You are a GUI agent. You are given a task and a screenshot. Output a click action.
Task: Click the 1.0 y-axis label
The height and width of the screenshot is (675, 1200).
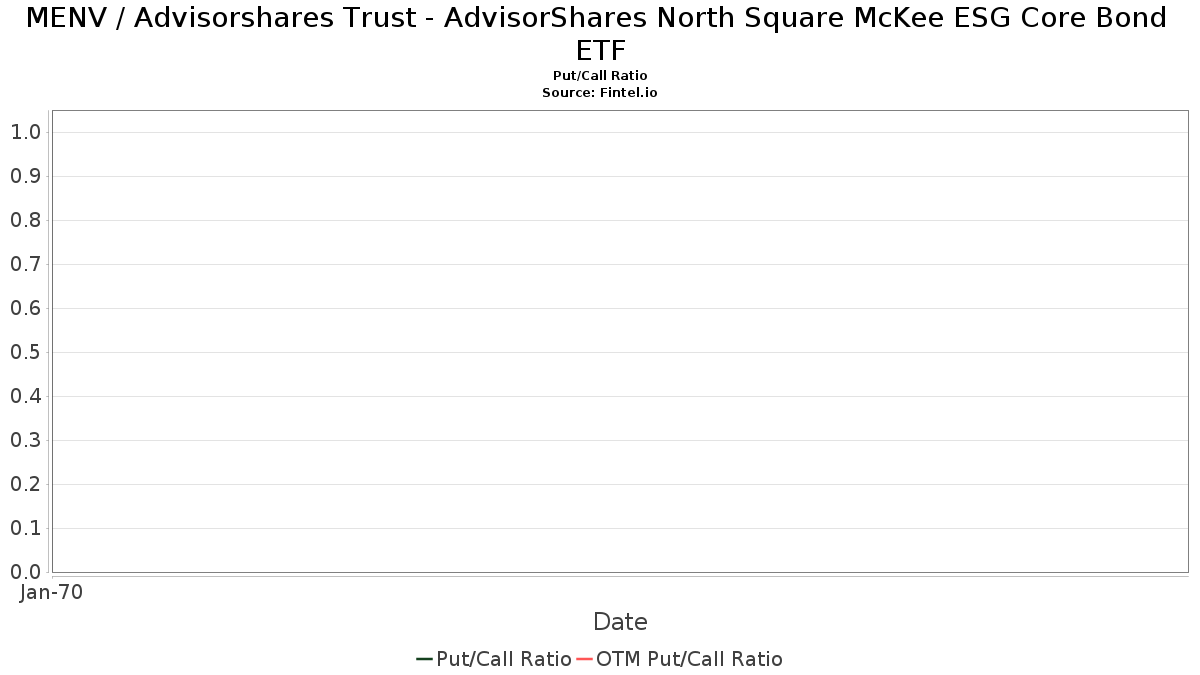tap(25, 132)
